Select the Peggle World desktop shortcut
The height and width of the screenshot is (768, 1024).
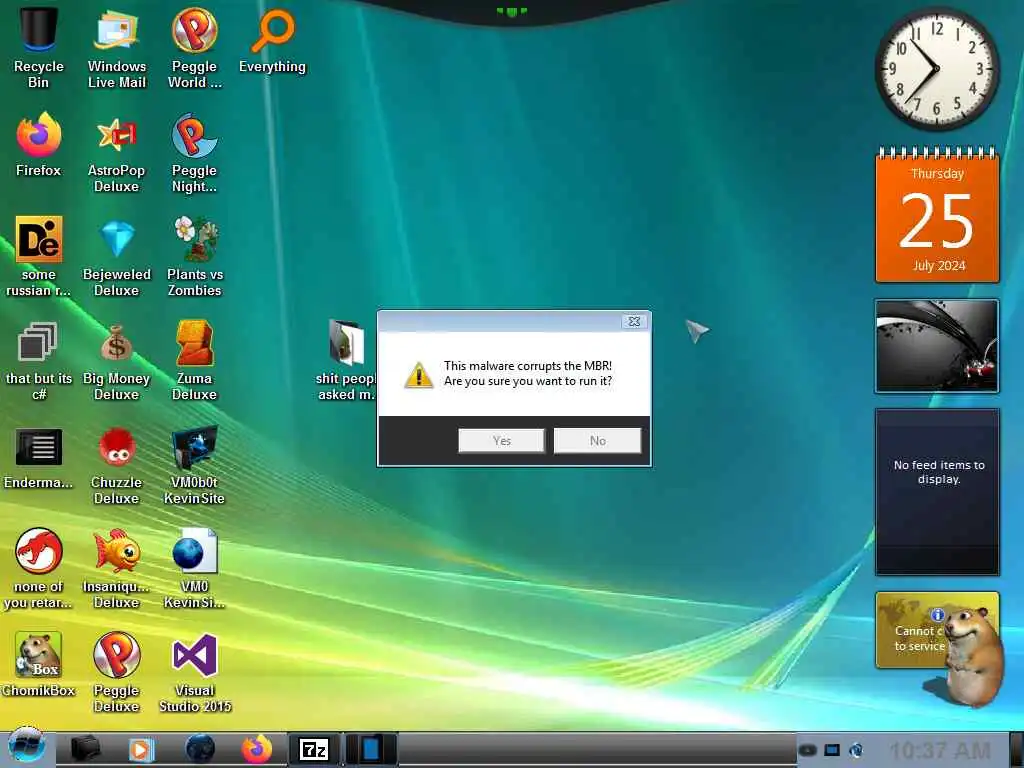point(195,47)
